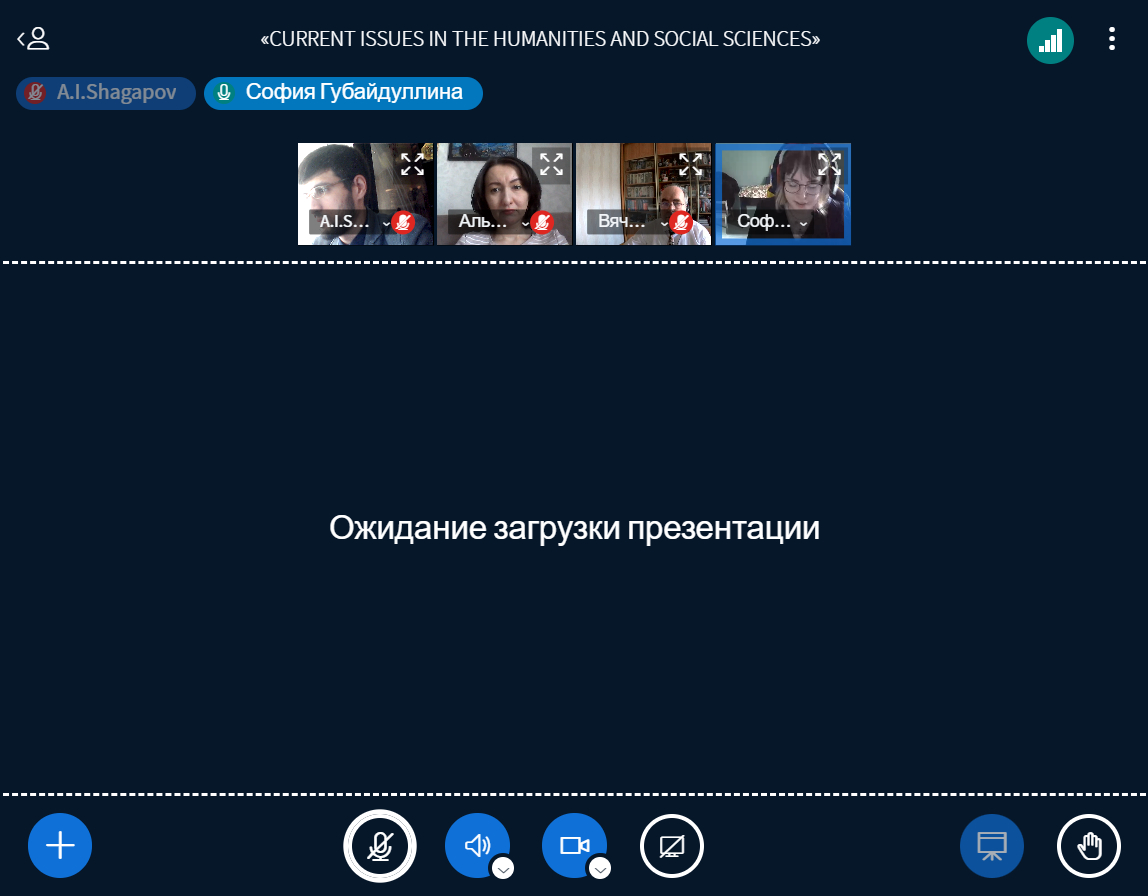Viewport: 1148px width, 896px height.
Task: Fullscreen the Соф... webcam video
Action: pyautogui.click(x=829, y=164)
